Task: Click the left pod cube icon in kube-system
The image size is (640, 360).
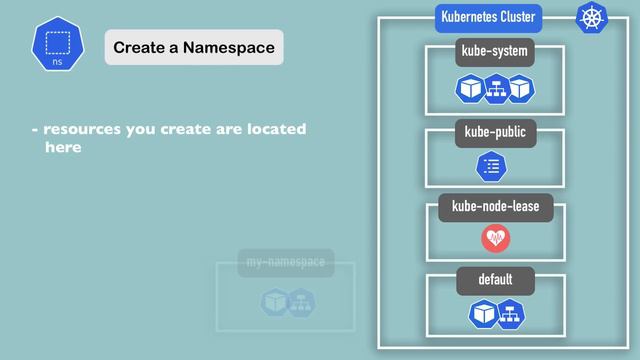Action: (x=470, y=88)
